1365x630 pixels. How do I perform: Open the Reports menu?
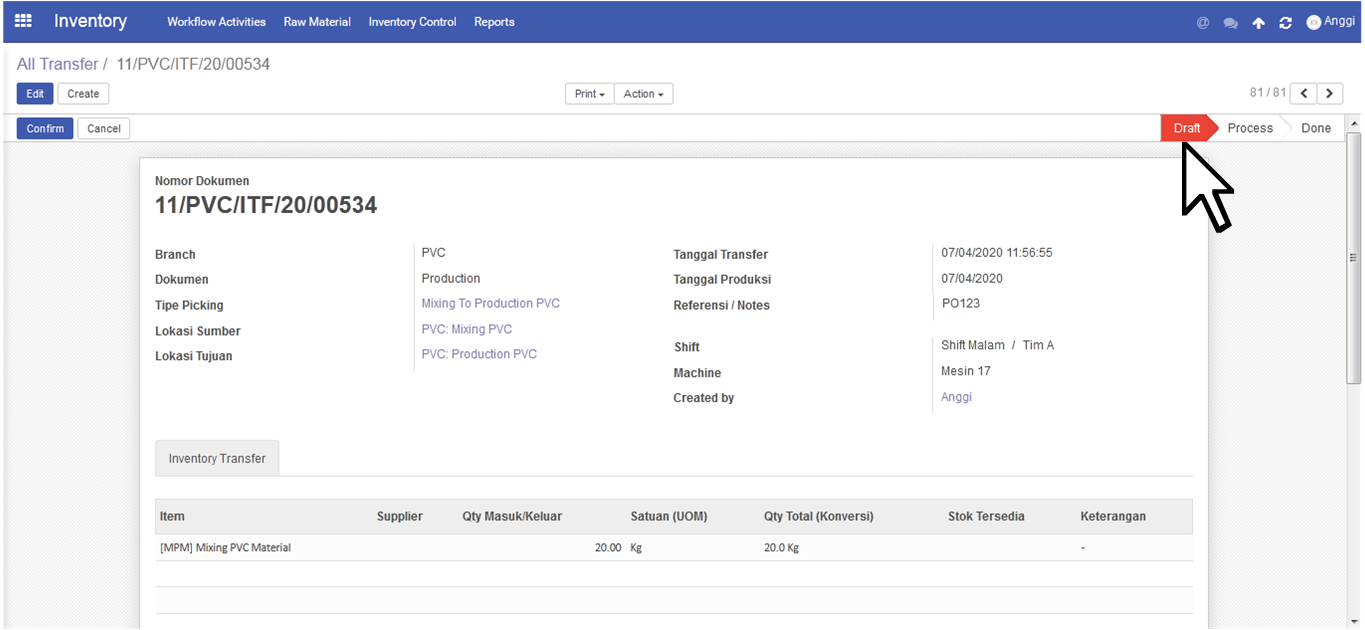coord(494,21)
